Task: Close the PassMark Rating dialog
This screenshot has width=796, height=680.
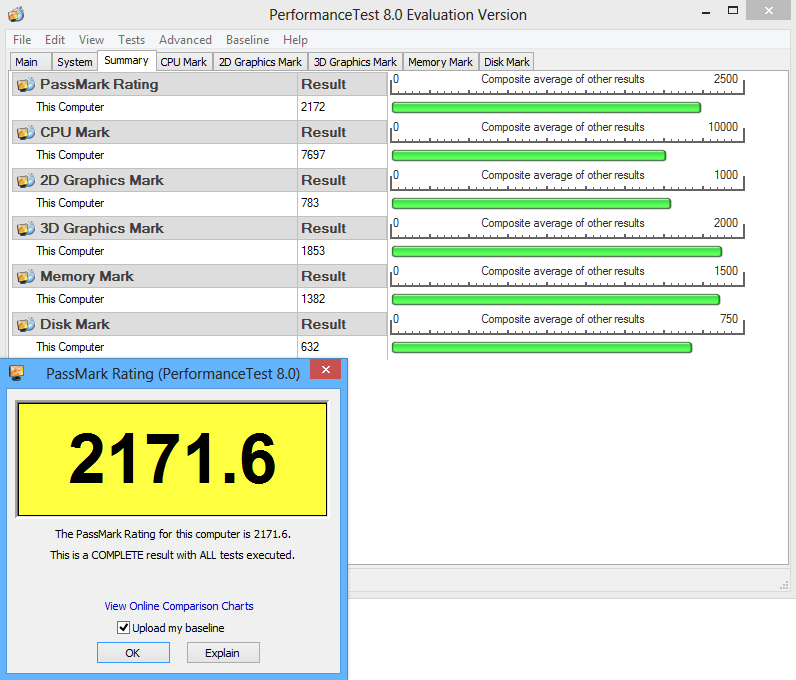Action: (x=325, y=370)
